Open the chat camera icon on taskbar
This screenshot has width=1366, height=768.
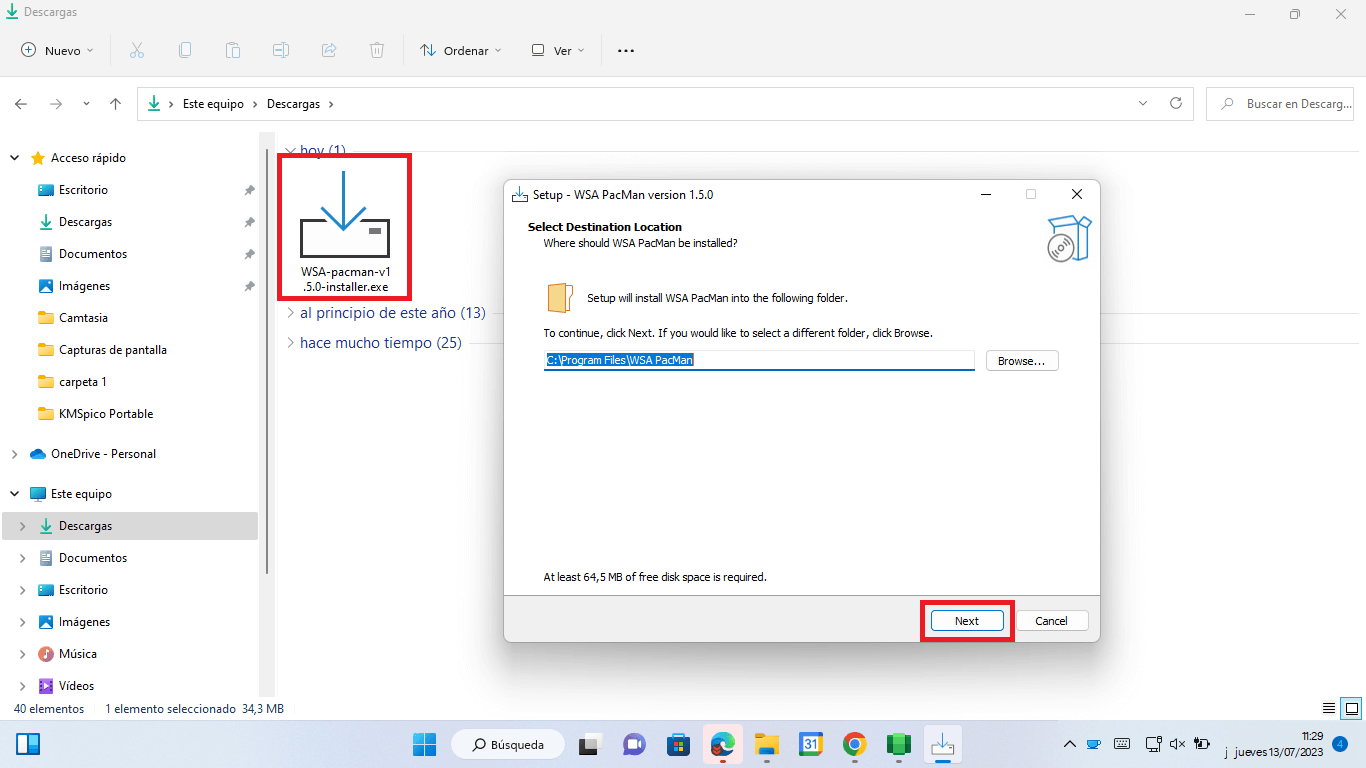coord(634,744)
